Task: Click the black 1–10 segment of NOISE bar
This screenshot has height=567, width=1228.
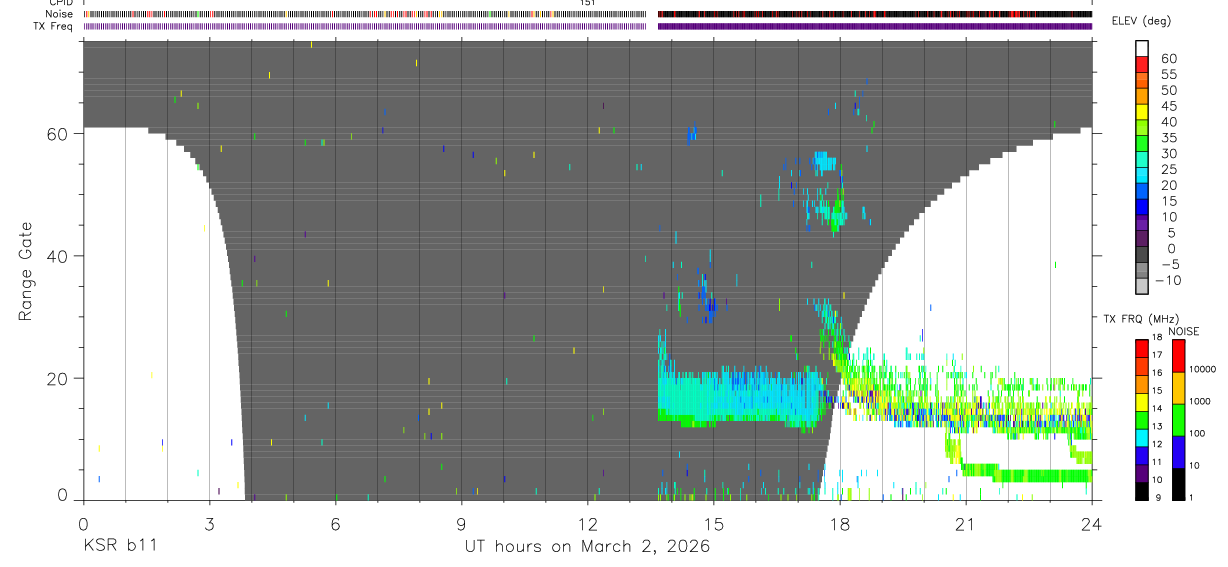Action: click(x=1179, y=483)
